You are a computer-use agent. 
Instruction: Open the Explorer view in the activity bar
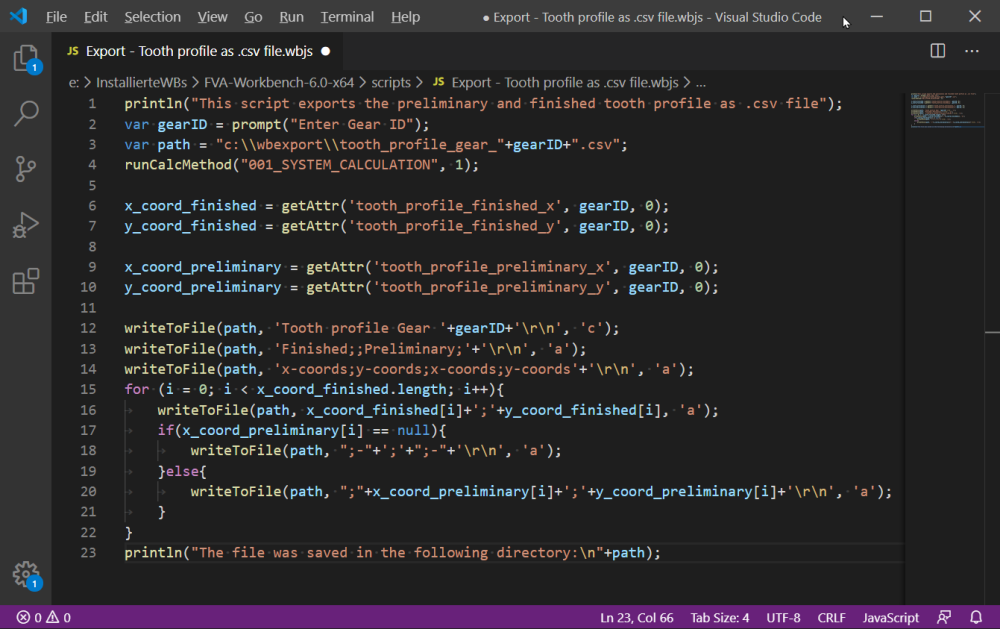click(25, 60)
